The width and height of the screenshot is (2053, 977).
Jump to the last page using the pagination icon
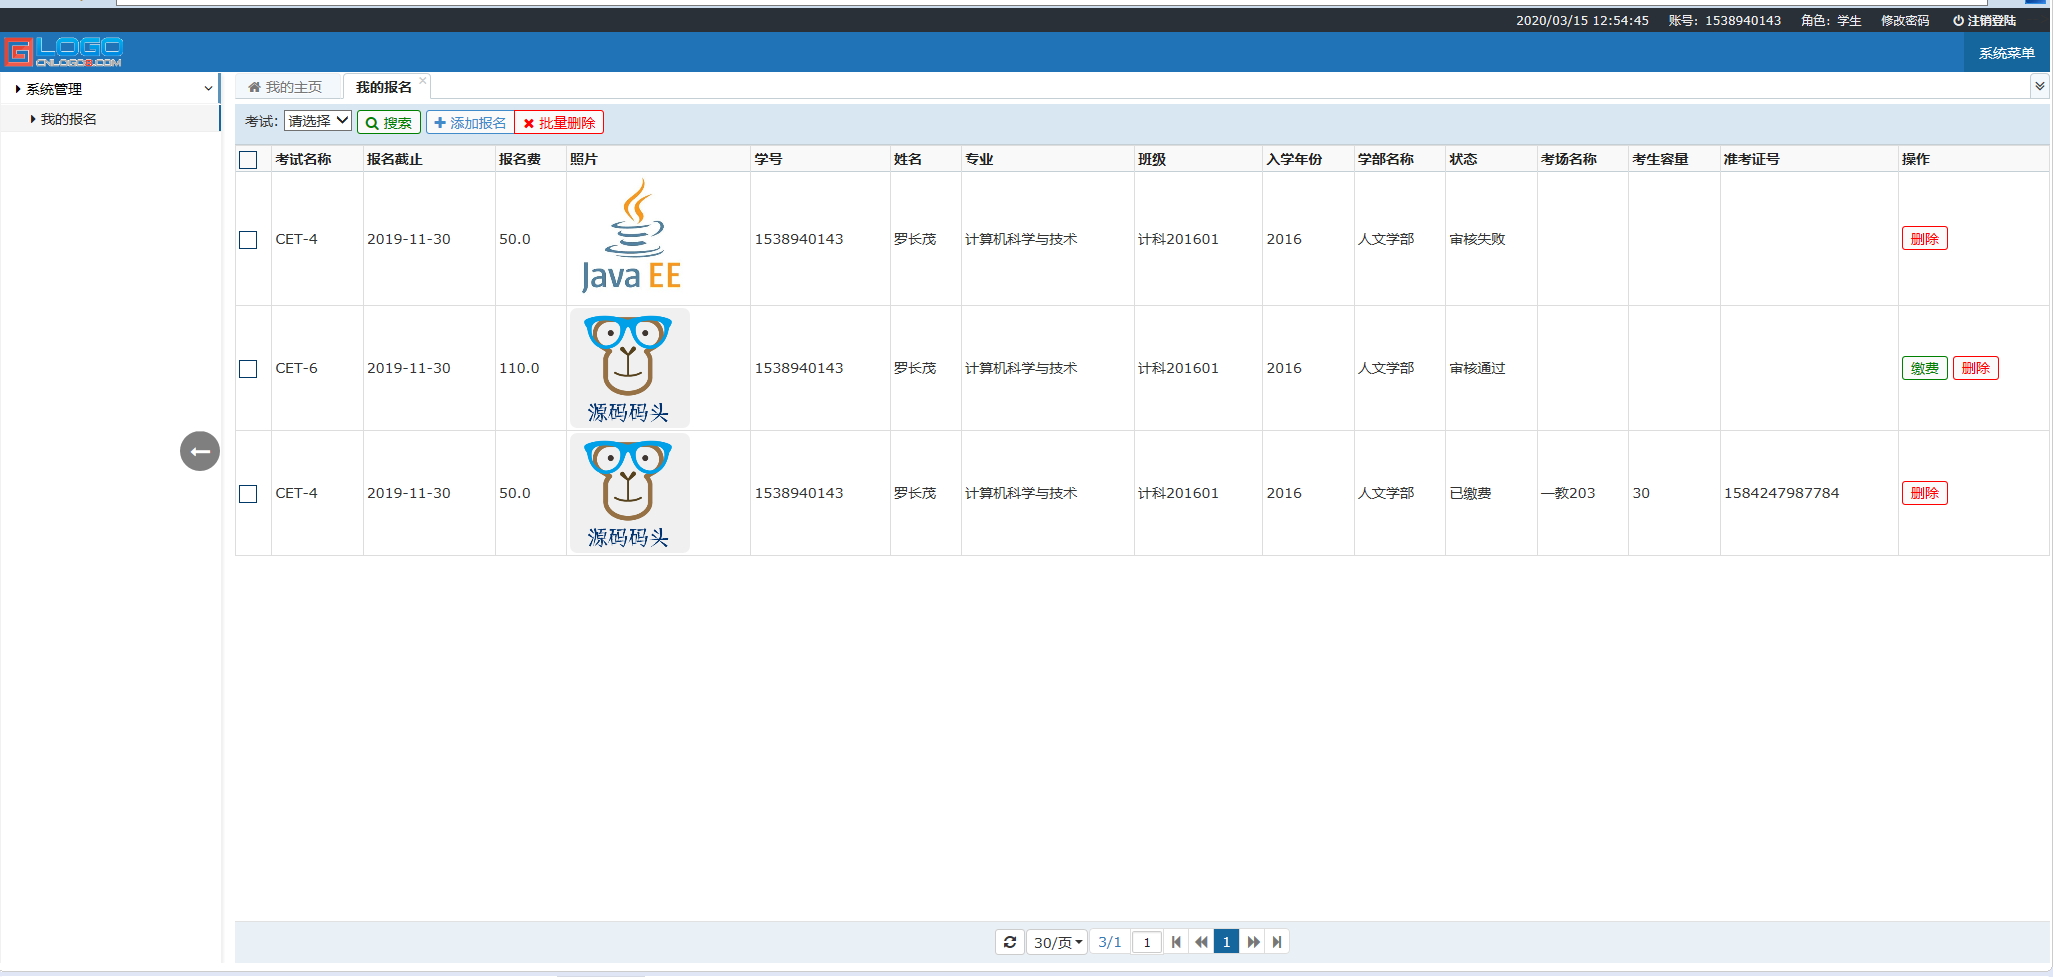(x=1277, y=941)
